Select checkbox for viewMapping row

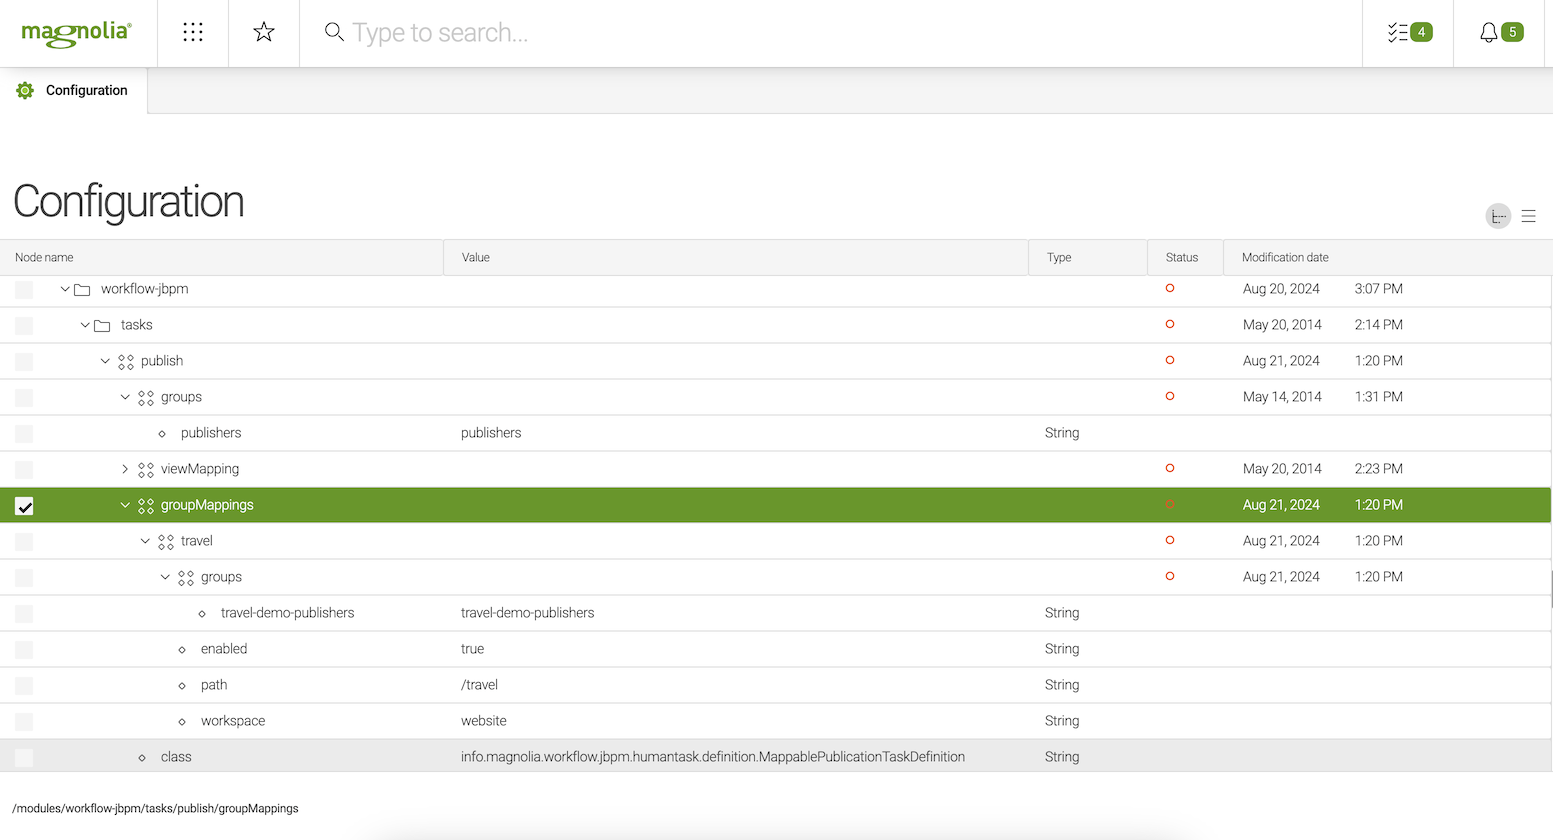point(24,470)
